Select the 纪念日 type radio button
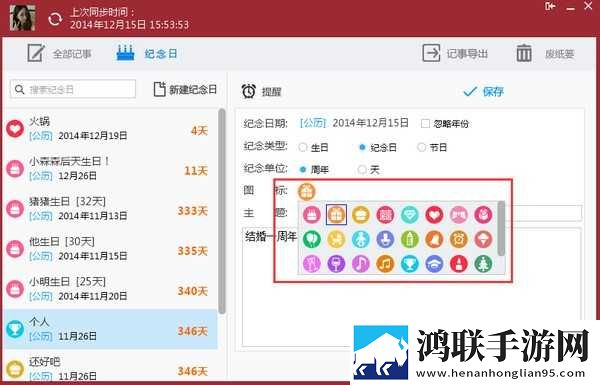This screenshot has height=385, width=600. pos(362,147)
